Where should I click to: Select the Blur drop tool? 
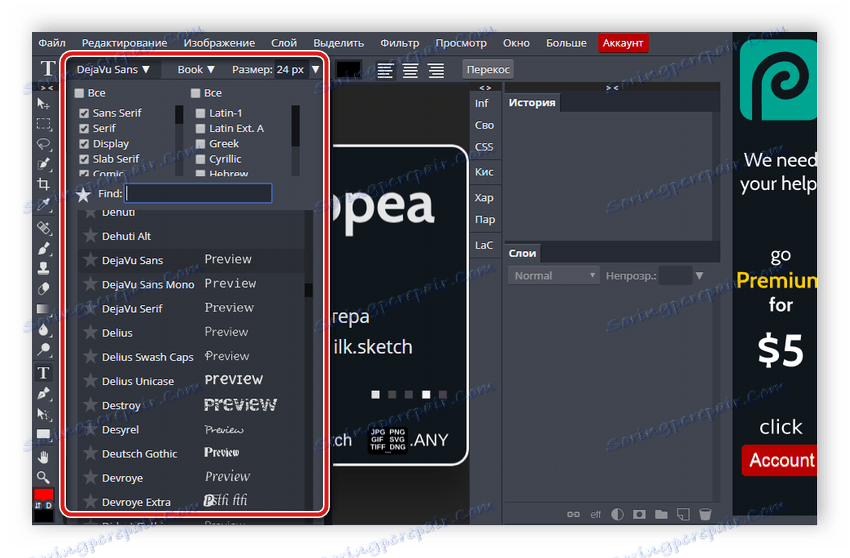pos(43,329)
